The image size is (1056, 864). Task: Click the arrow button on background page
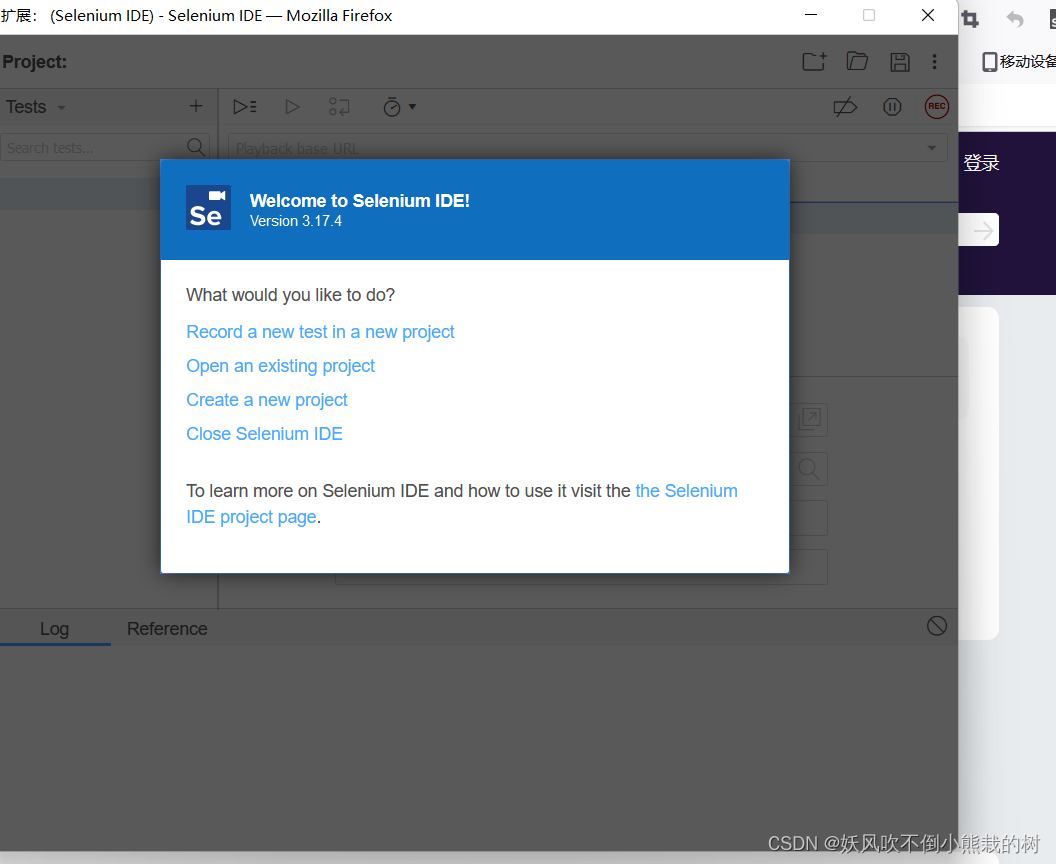click(983, 230)
